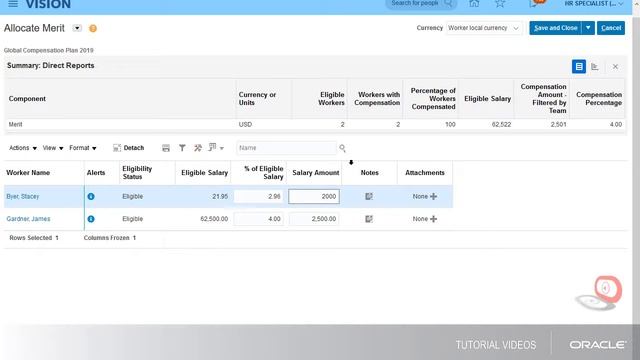Open the hamburger navigation menu
Image resolution: width=640 pixels, height=360 pixels.
(13, 4)
